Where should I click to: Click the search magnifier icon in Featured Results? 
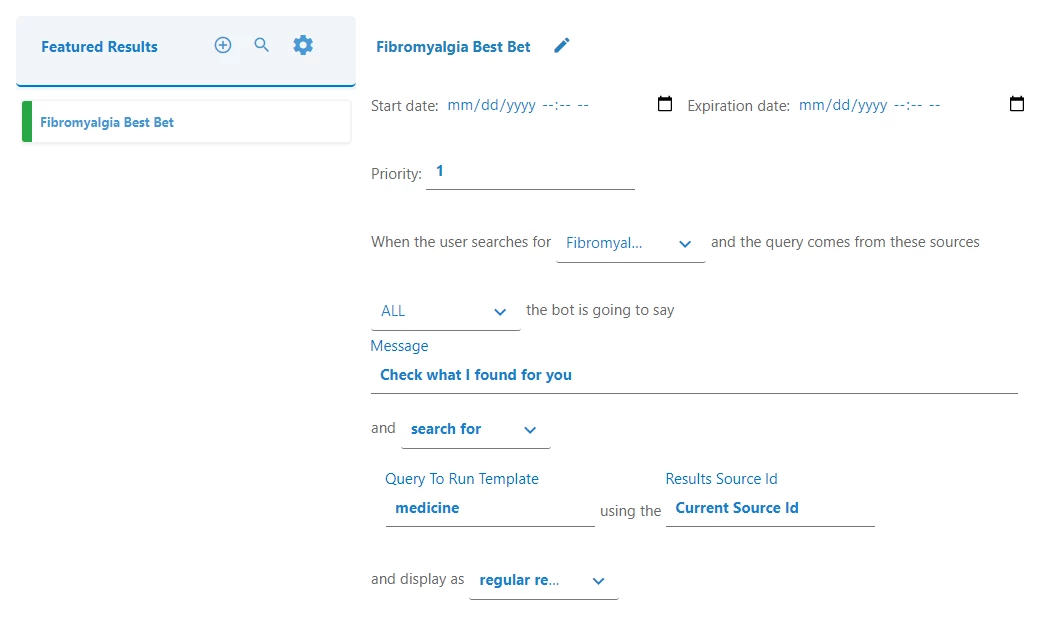tap(262, 45)
